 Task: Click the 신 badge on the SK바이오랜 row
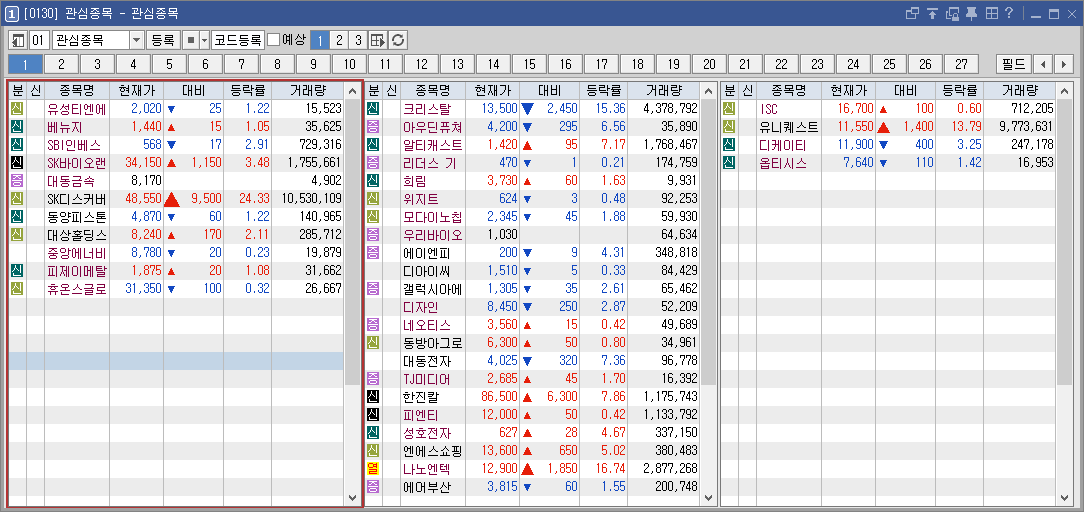point(17,163)
